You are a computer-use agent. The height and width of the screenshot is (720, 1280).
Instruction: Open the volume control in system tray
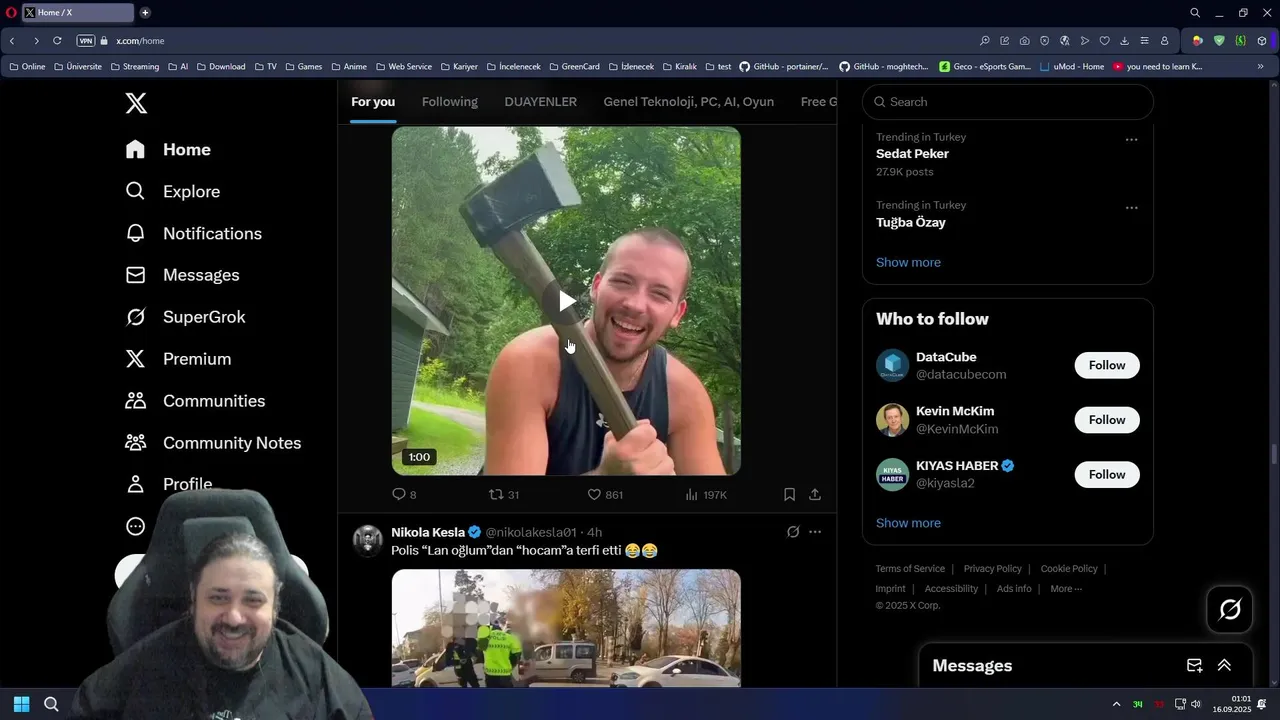[1196, 704]
